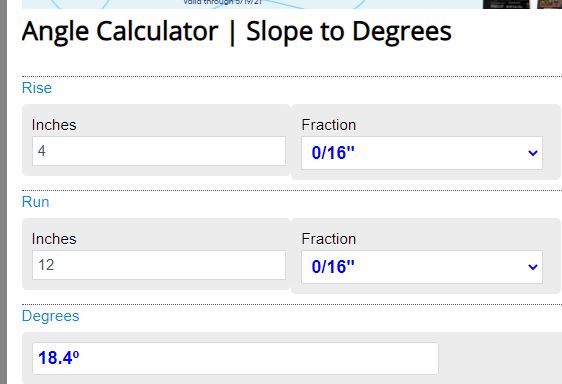Open the Run Fraction dropdown
This screenshot has width=562, height=384.
(422, 267)
